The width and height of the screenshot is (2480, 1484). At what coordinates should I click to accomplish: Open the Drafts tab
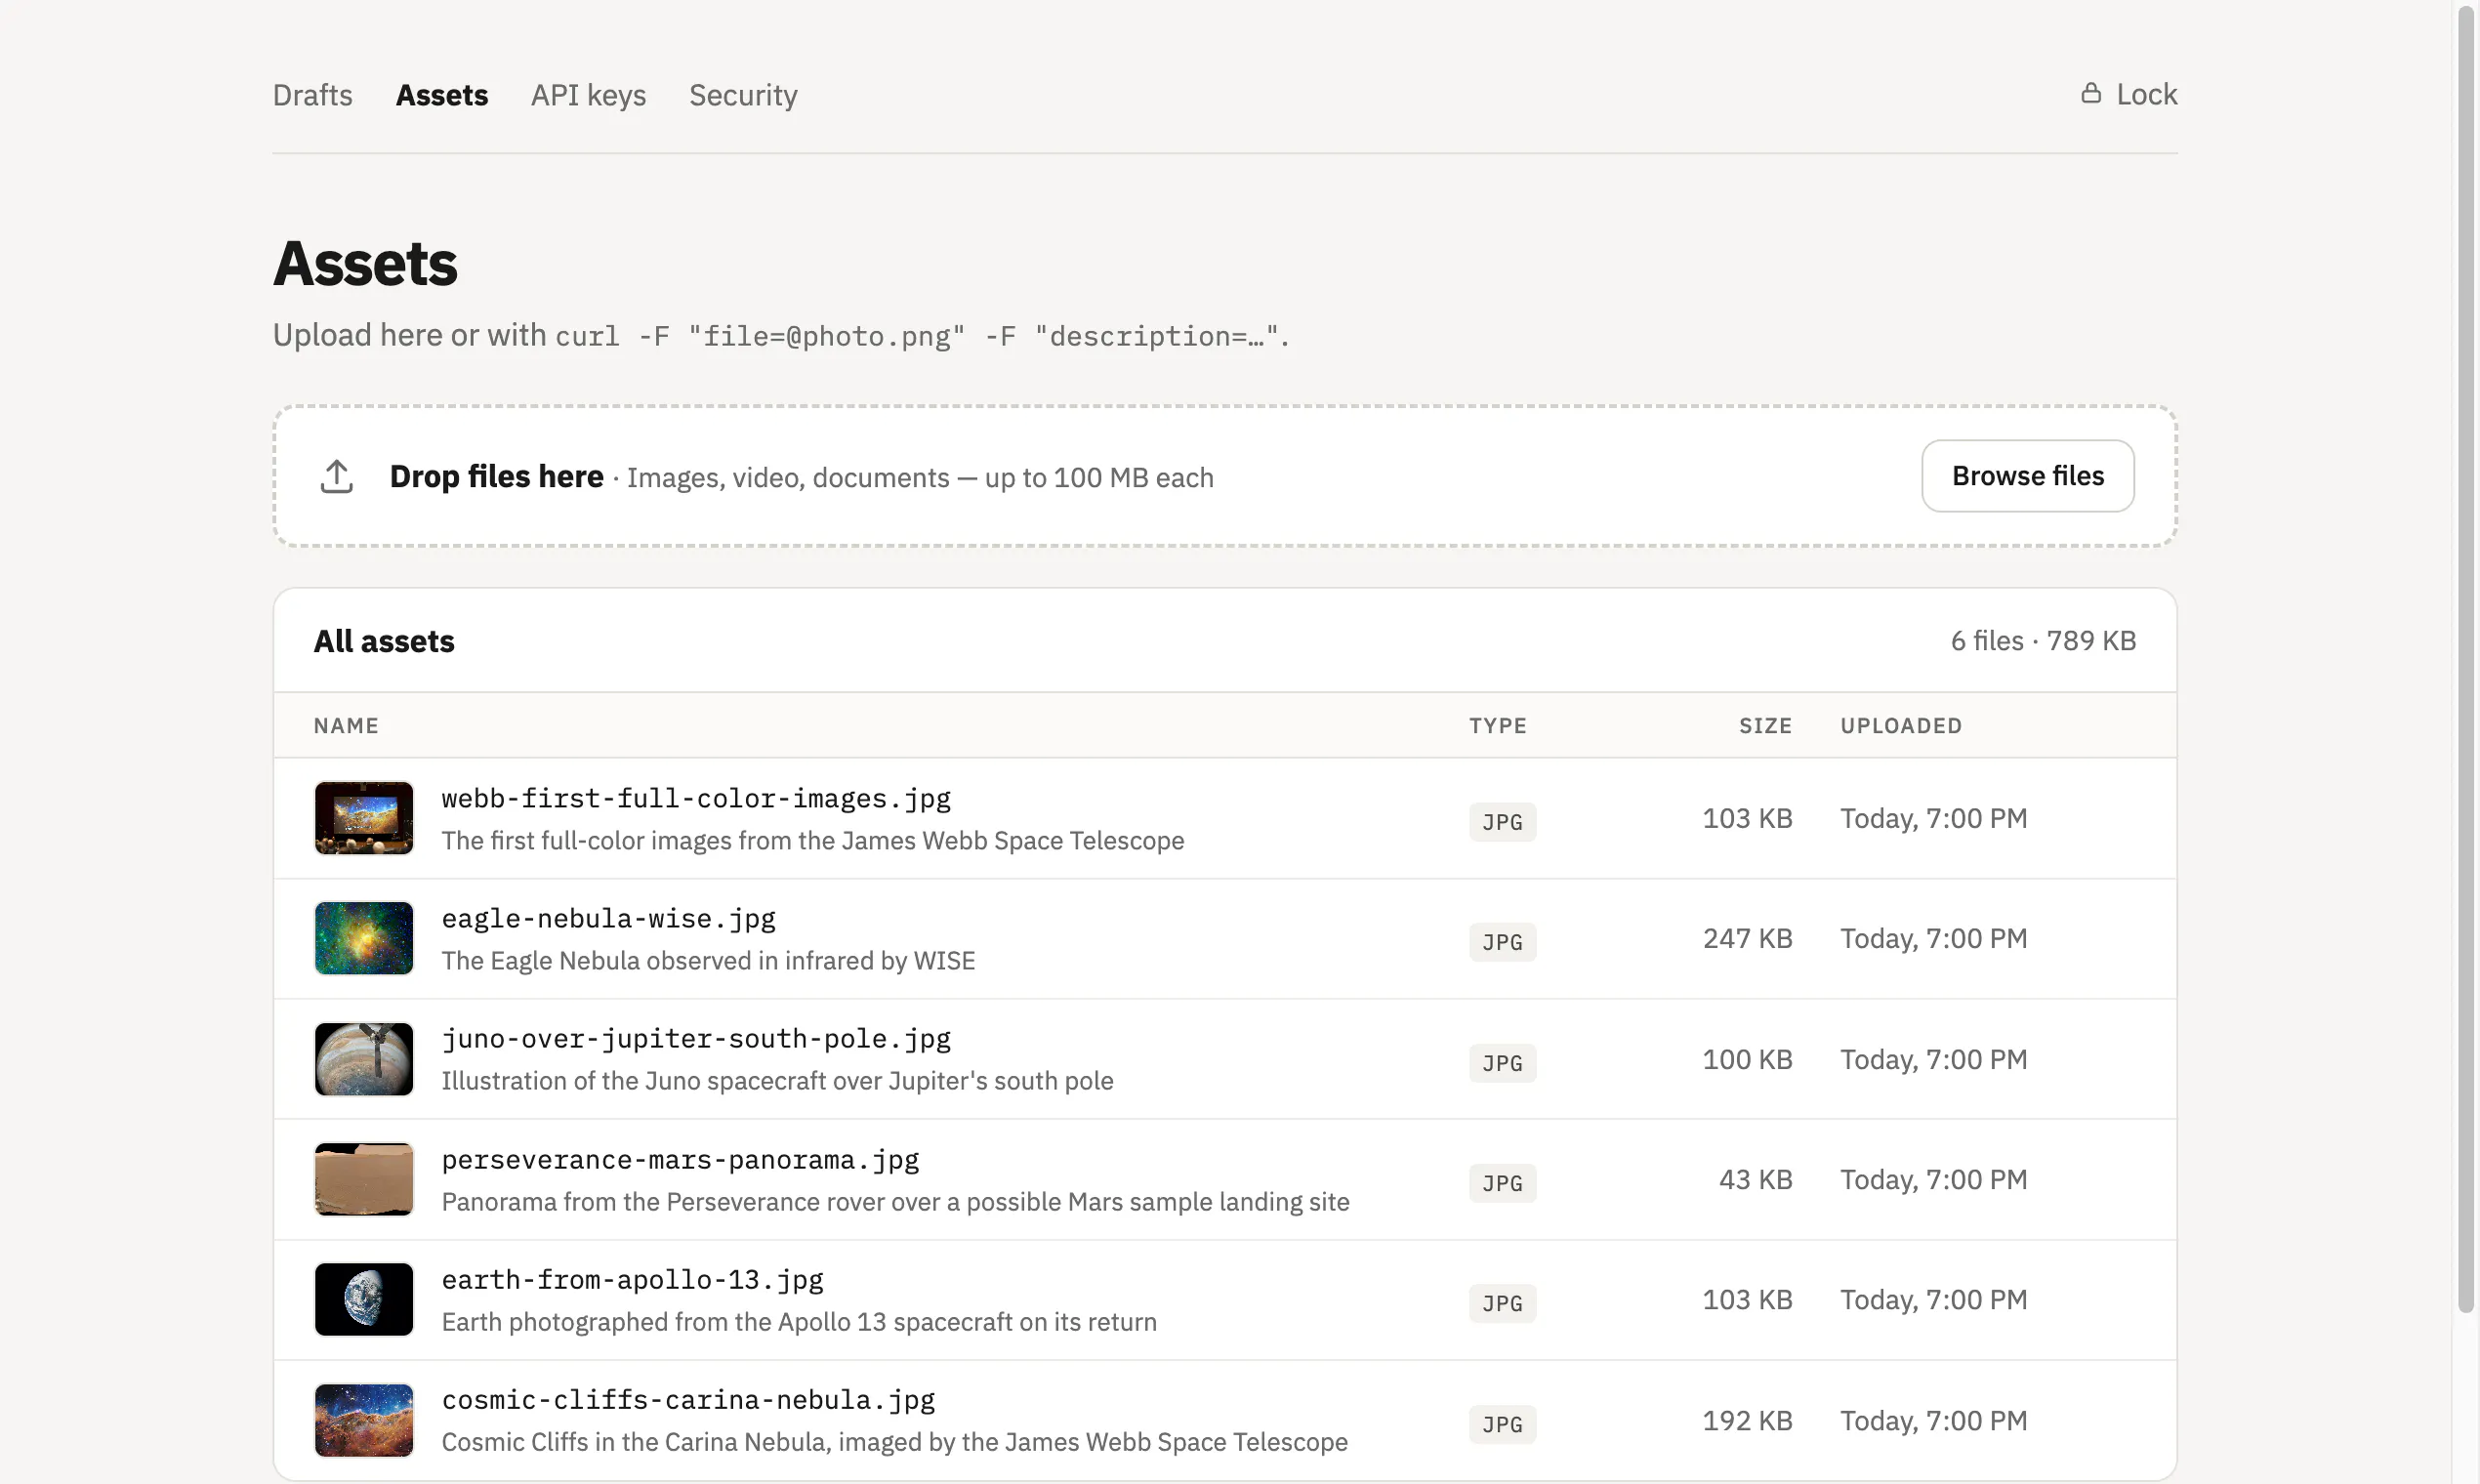[x=312, y=95]
